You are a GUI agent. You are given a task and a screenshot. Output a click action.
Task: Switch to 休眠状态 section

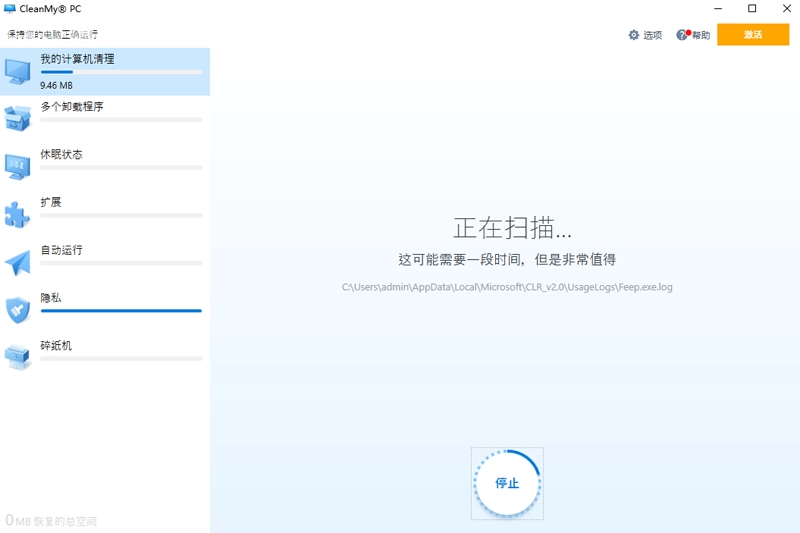point(105,167)
